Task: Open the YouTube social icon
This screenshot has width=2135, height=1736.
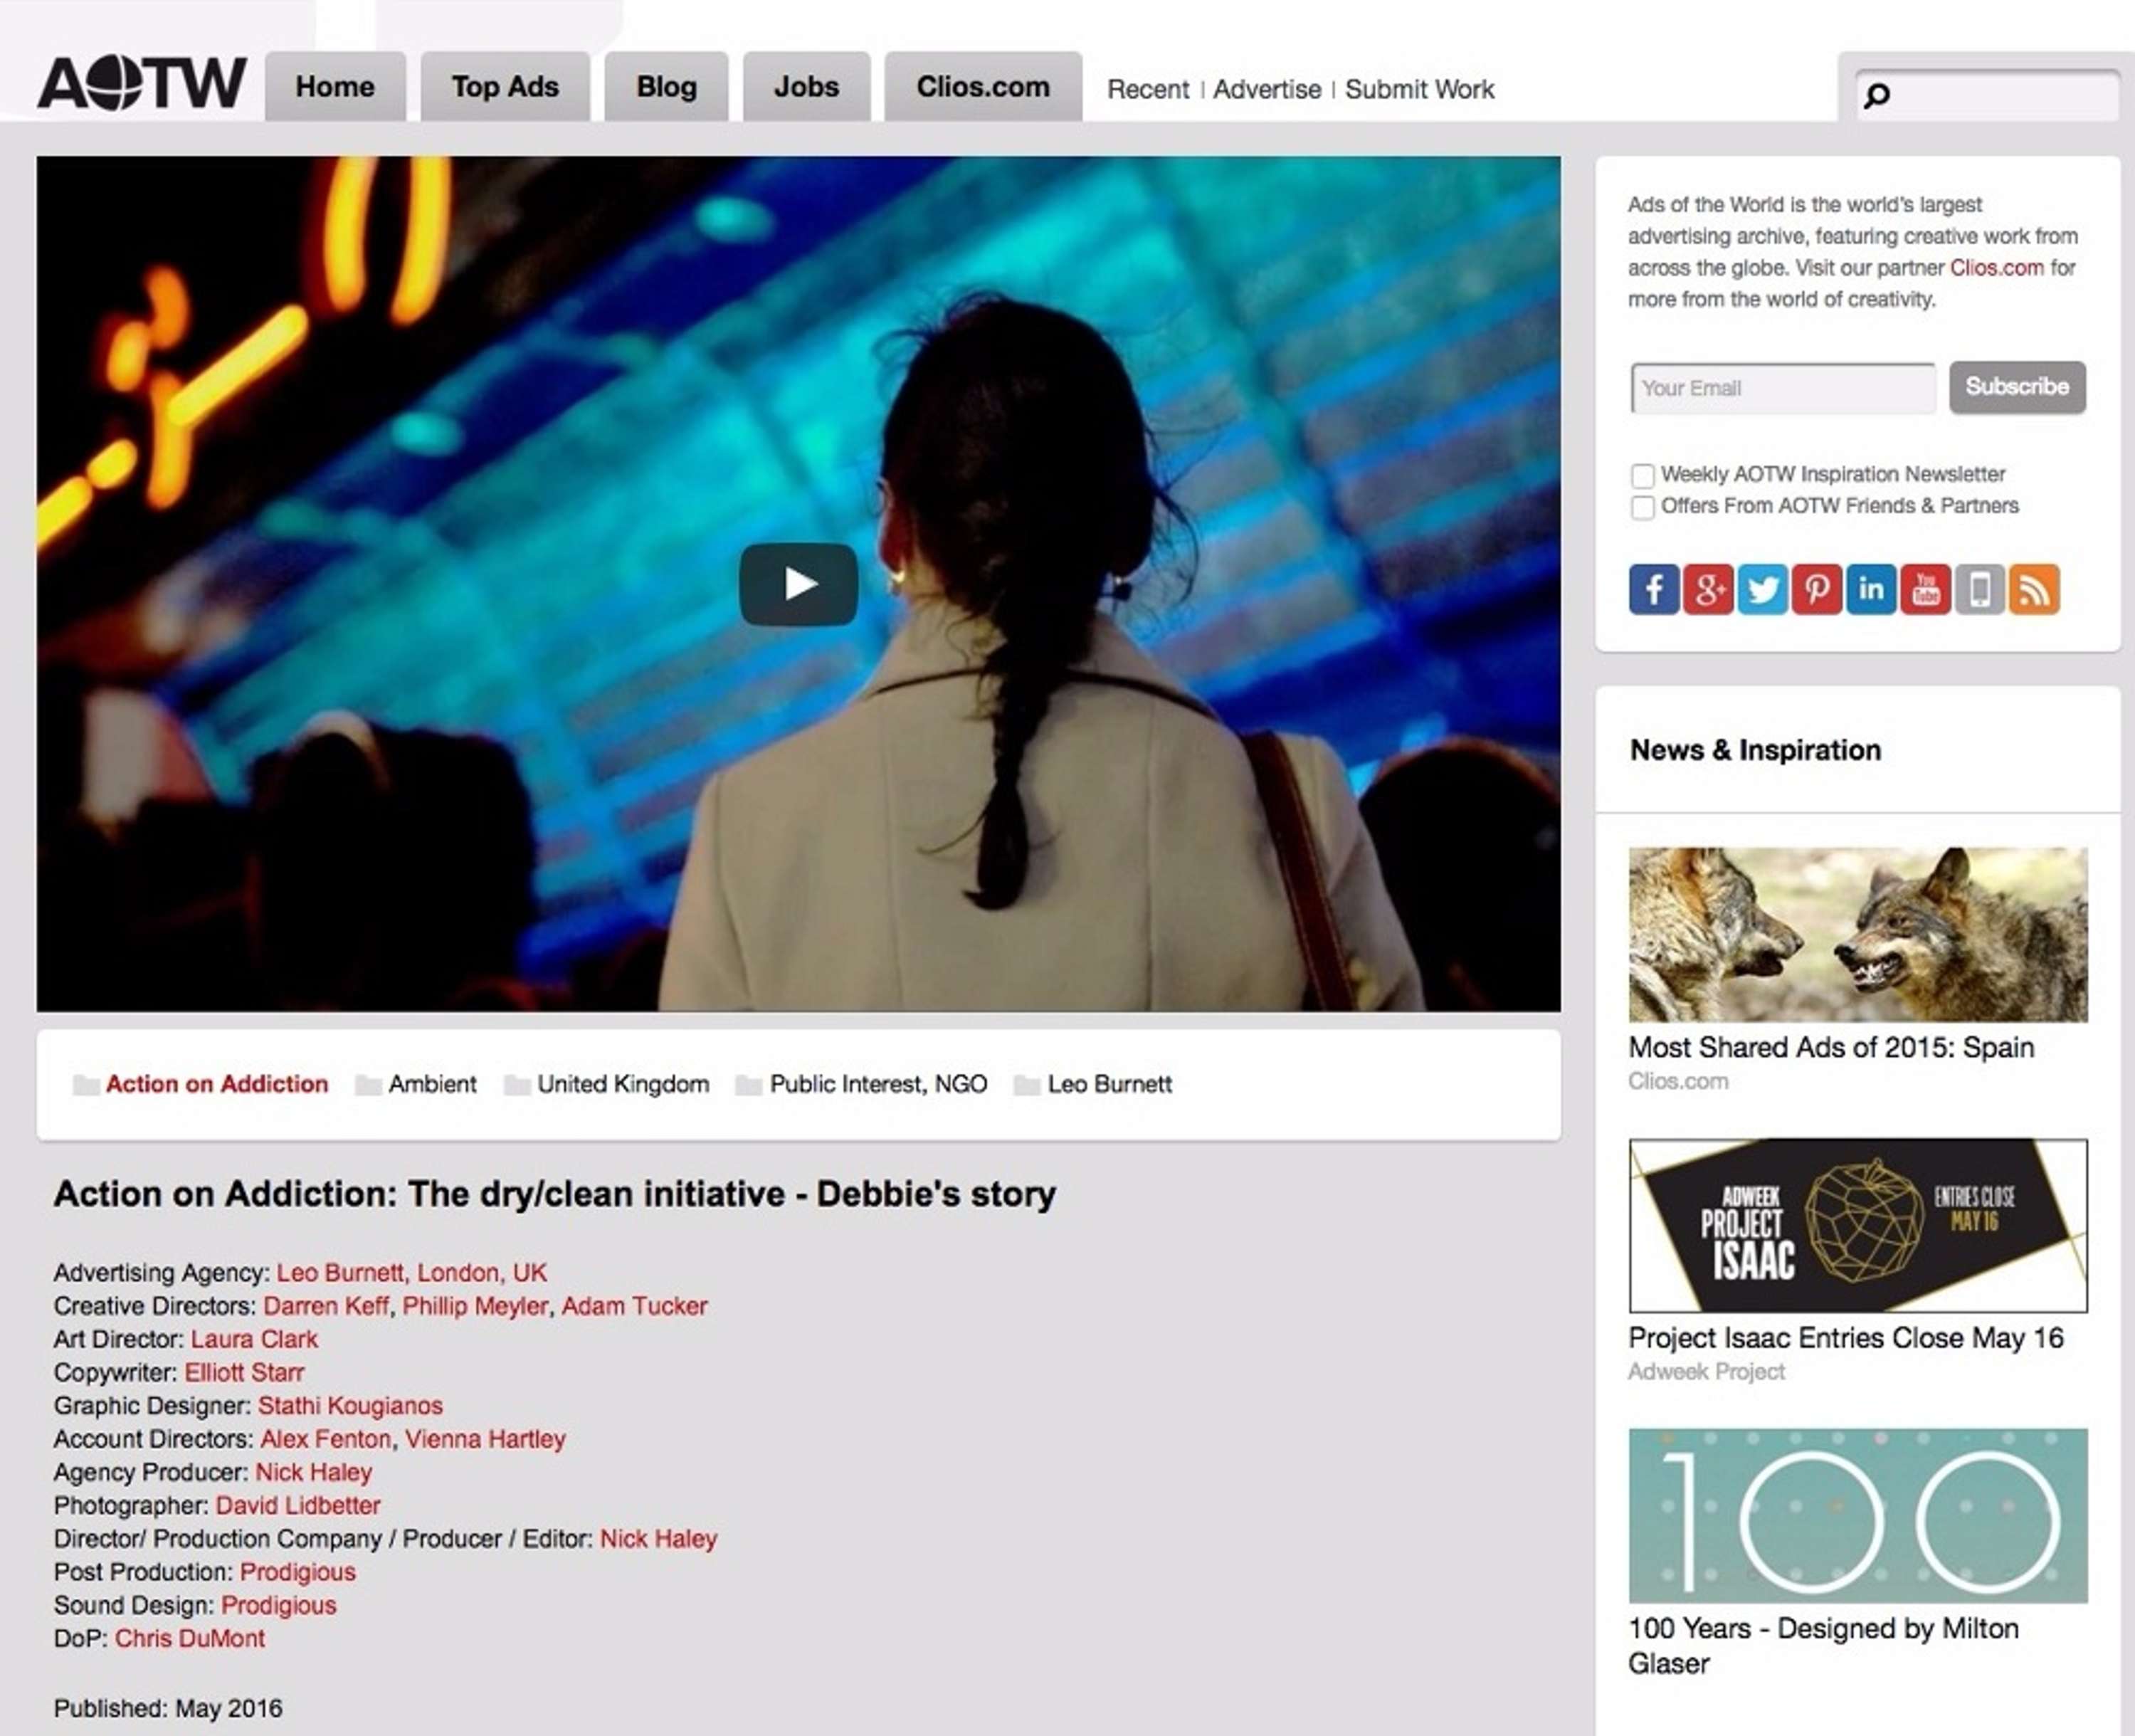Action: click(1925, 589)
